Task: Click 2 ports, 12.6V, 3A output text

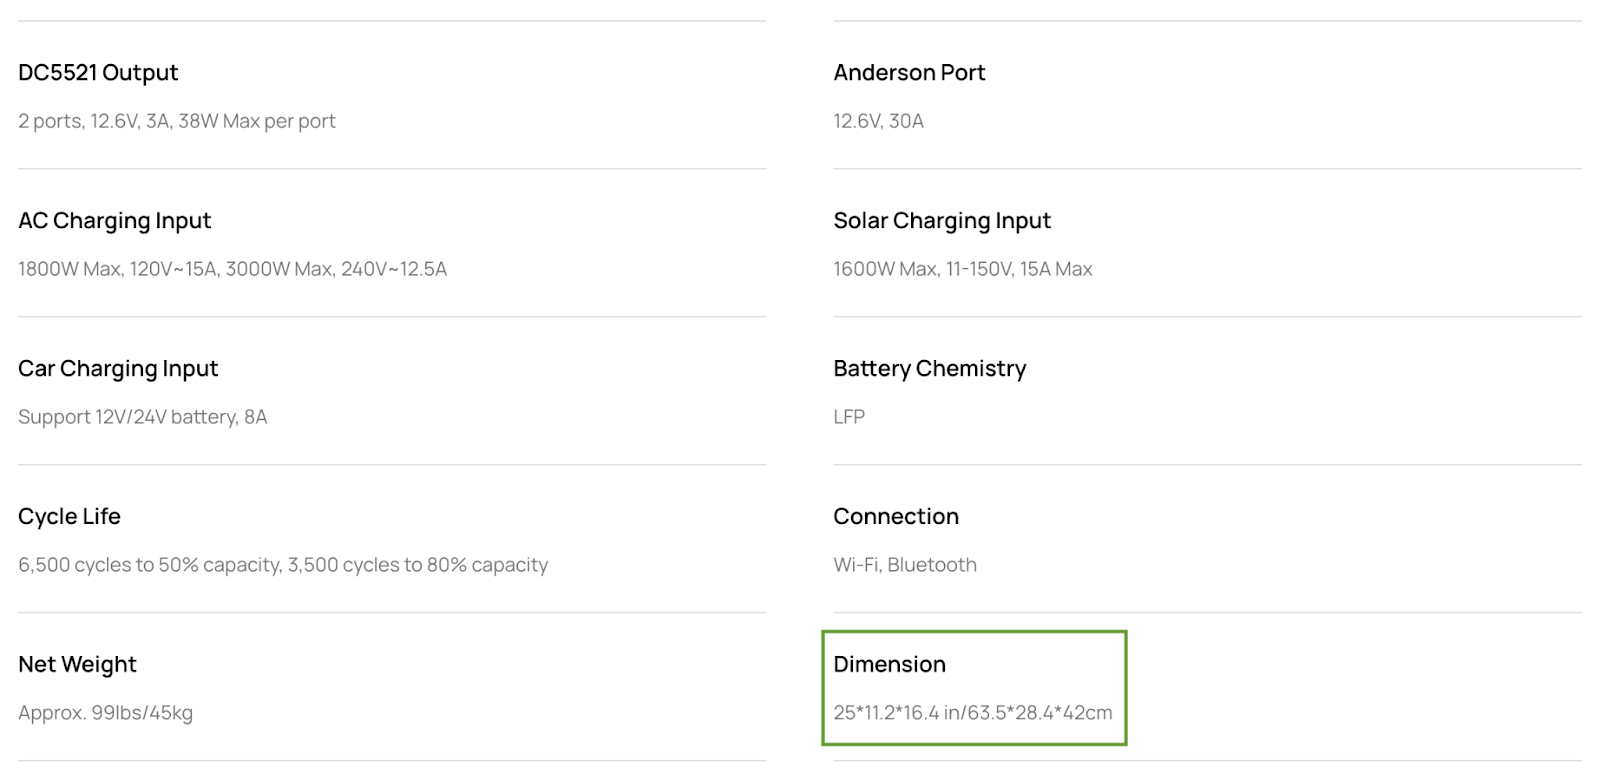Action: (177, 121)
